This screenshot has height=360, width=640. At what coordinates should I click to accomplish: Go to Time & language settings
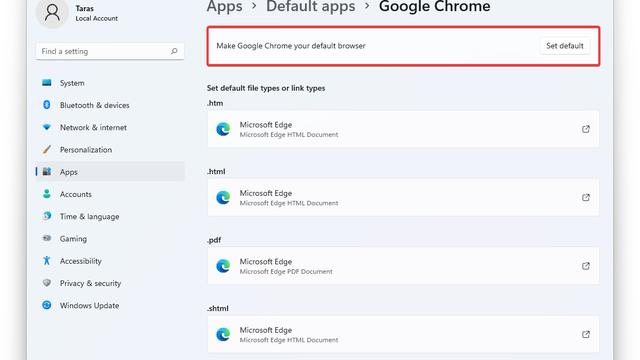[110, 216]
